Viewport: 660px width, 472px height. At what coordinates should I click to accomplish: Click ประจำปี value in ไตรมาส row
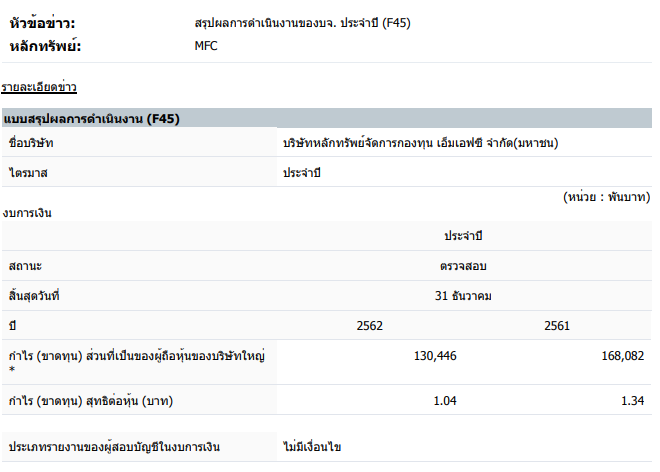(x=302, y=173)
